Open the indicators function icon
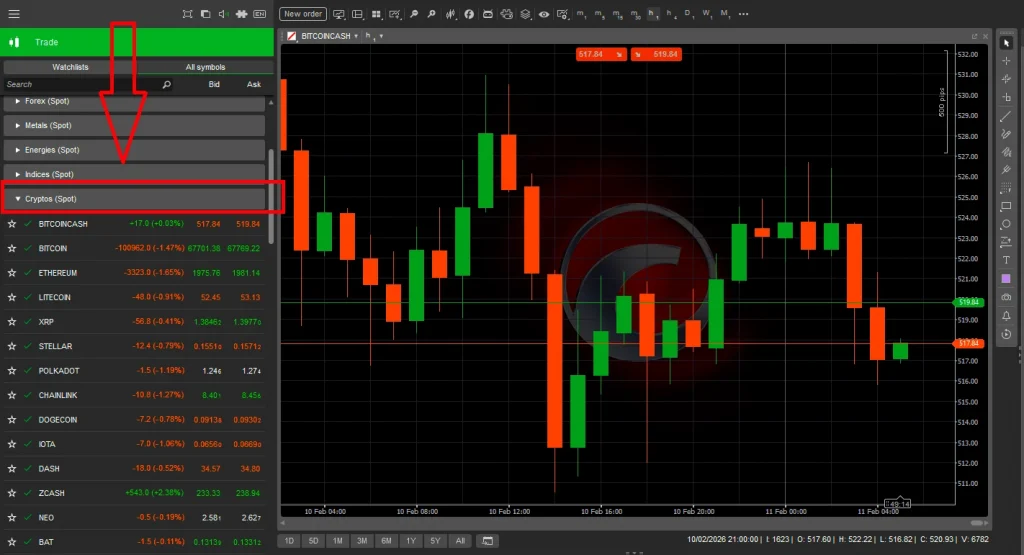 (469, 14)
